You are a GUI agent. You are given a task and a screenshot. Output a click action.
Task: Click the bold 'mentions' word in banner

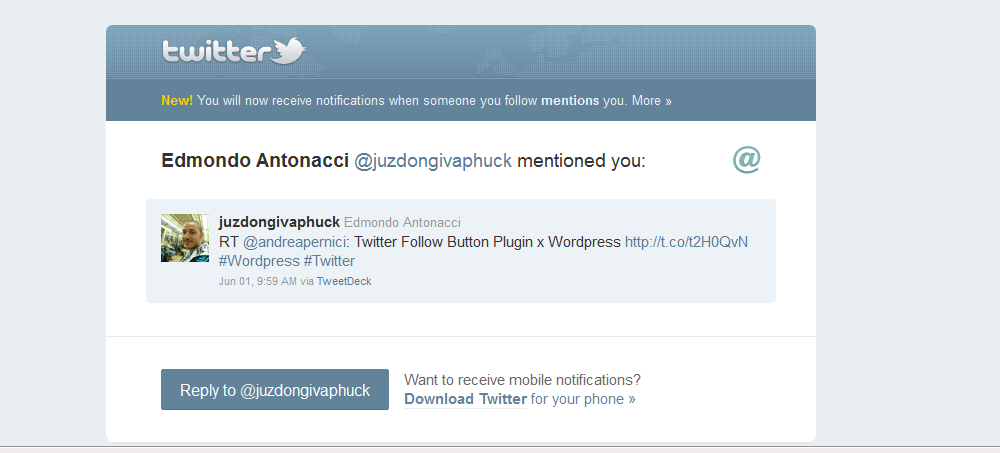(x=571, y=101)
